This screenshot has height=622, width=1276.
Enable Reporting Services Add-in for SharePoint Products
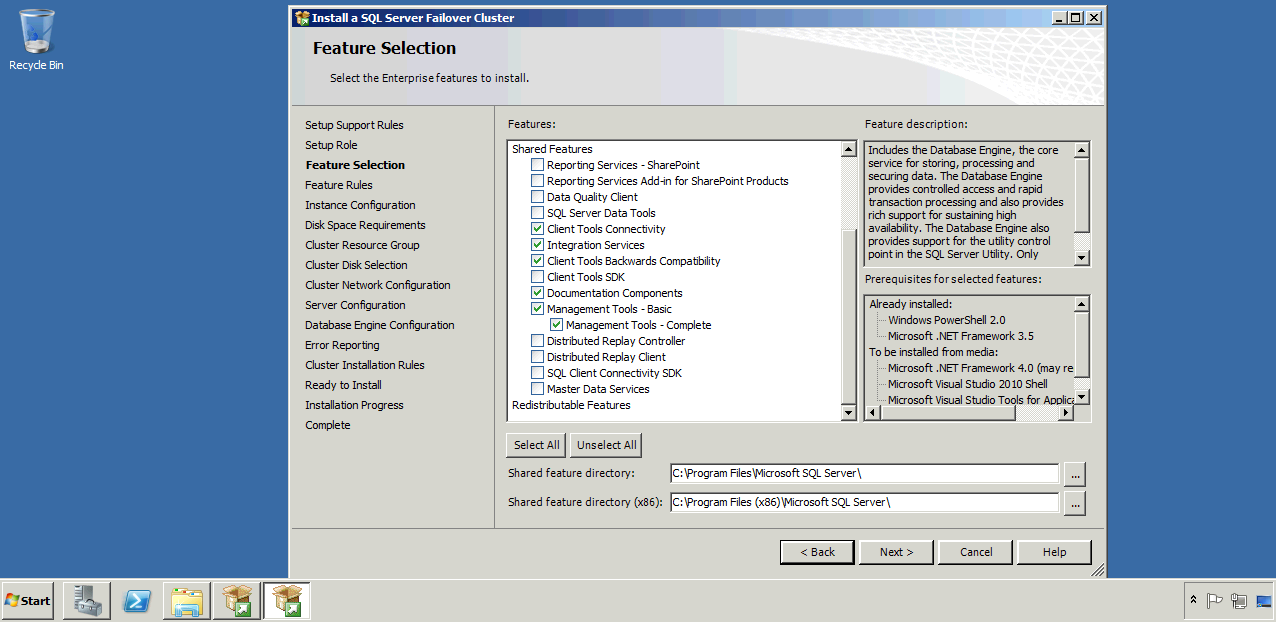click(x=538, y=181)
